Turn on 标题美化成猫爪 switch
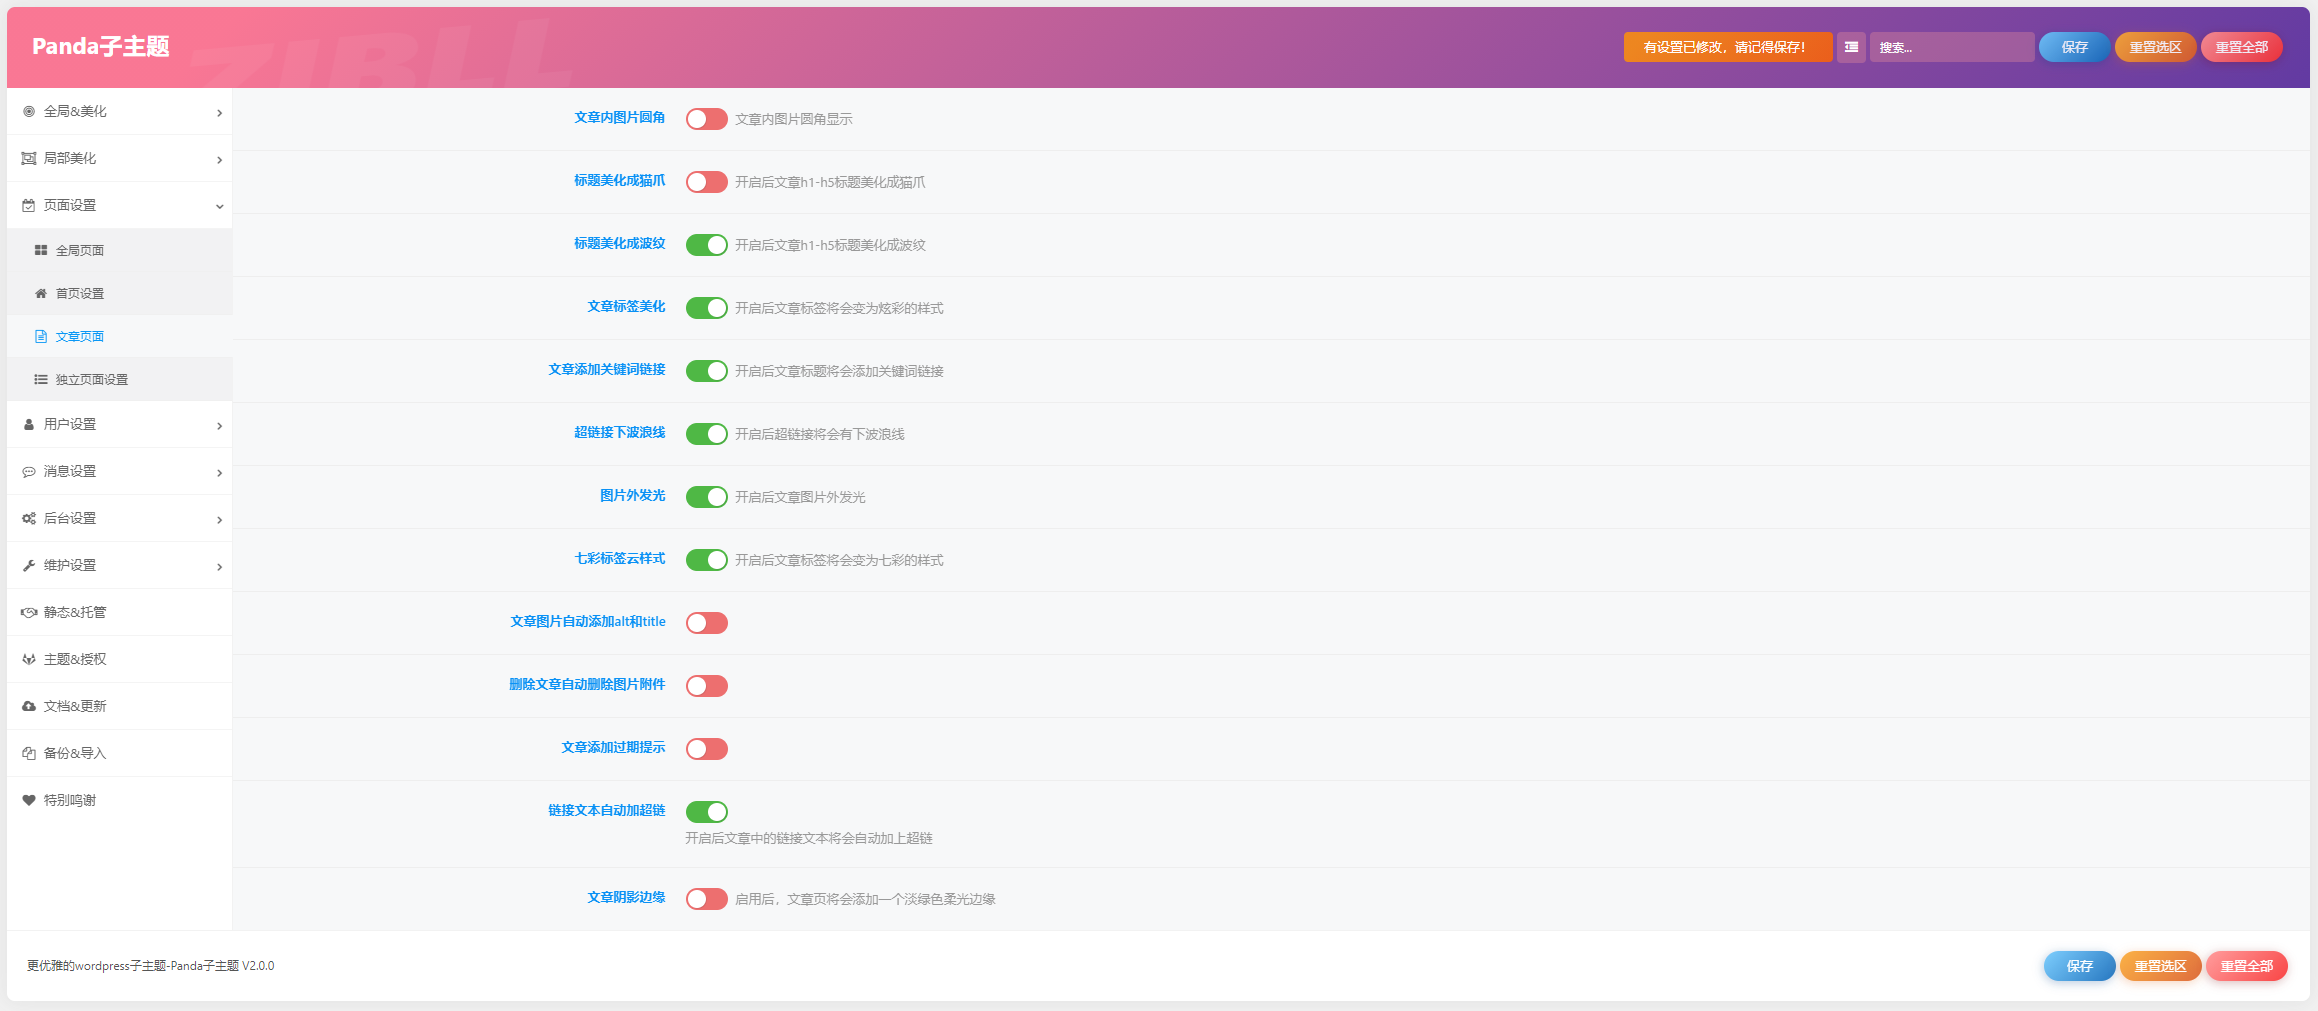This screenshot has height=1011, width=2318. click(x=706, y=182)
